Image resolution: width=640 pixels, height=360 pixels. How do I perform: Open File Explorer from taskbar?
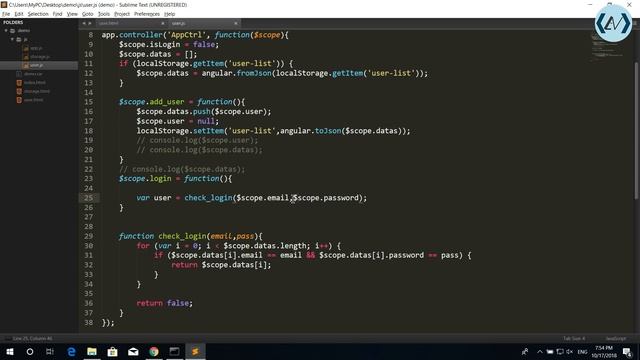[x=92, y=351]
